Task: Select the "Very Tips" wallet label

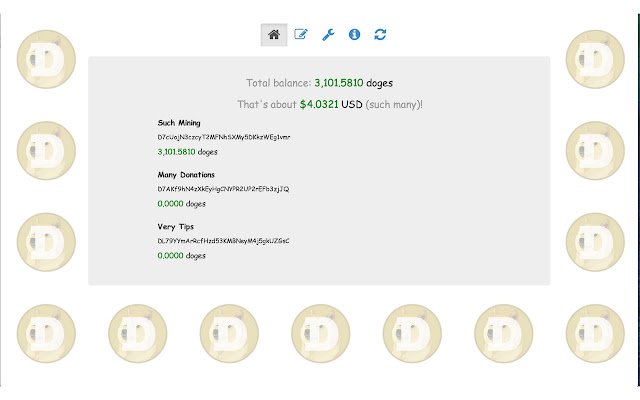Action: (176, 227)
